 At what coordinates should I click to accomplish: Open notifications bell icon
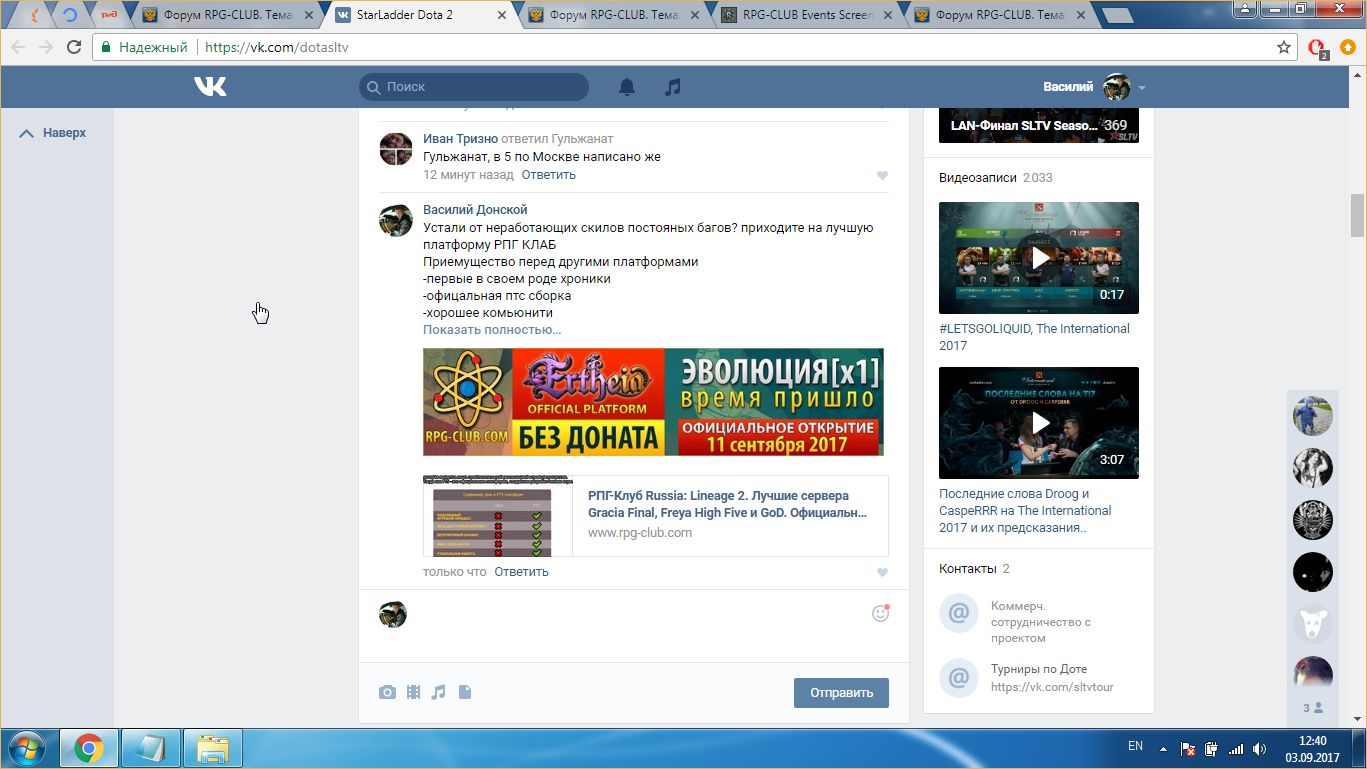click(627, 87)
